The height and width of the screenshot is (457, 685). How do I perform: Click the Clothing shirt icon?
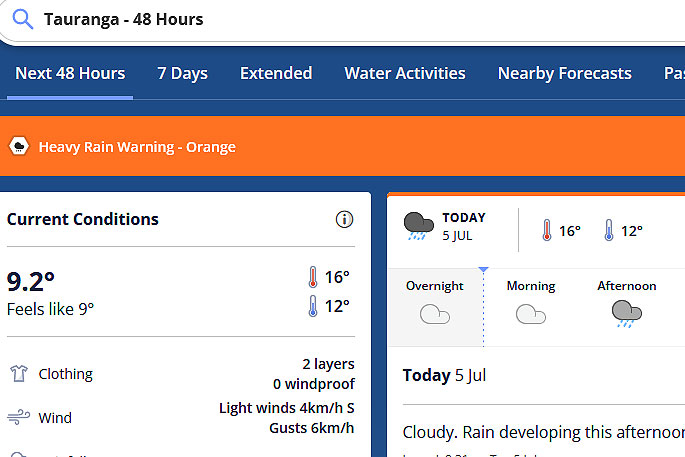19,374
